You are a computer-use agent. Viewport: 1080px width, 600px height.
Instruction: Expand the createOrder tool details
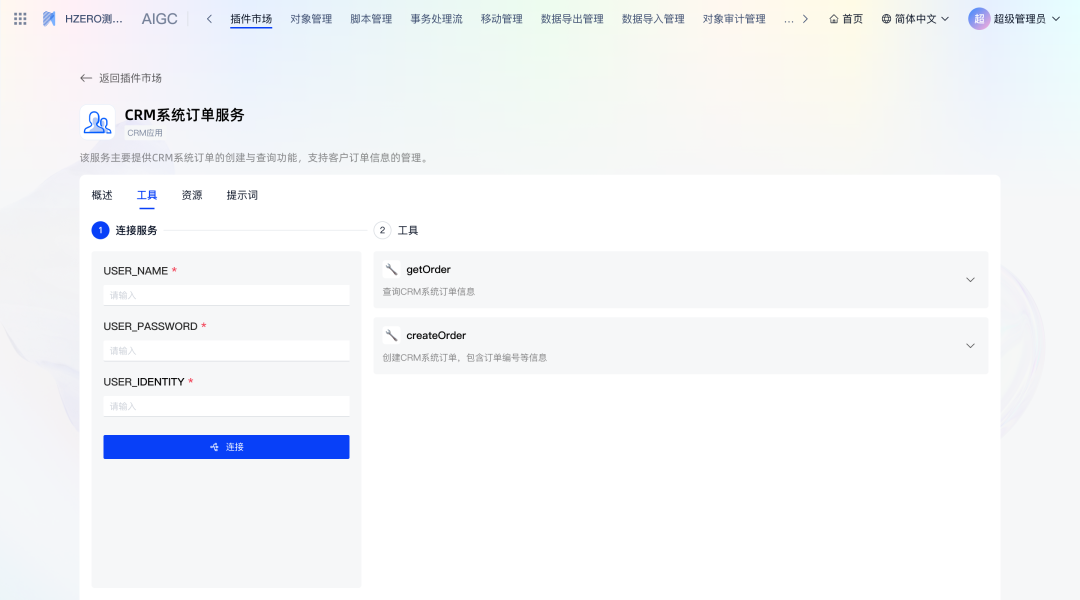969,346
